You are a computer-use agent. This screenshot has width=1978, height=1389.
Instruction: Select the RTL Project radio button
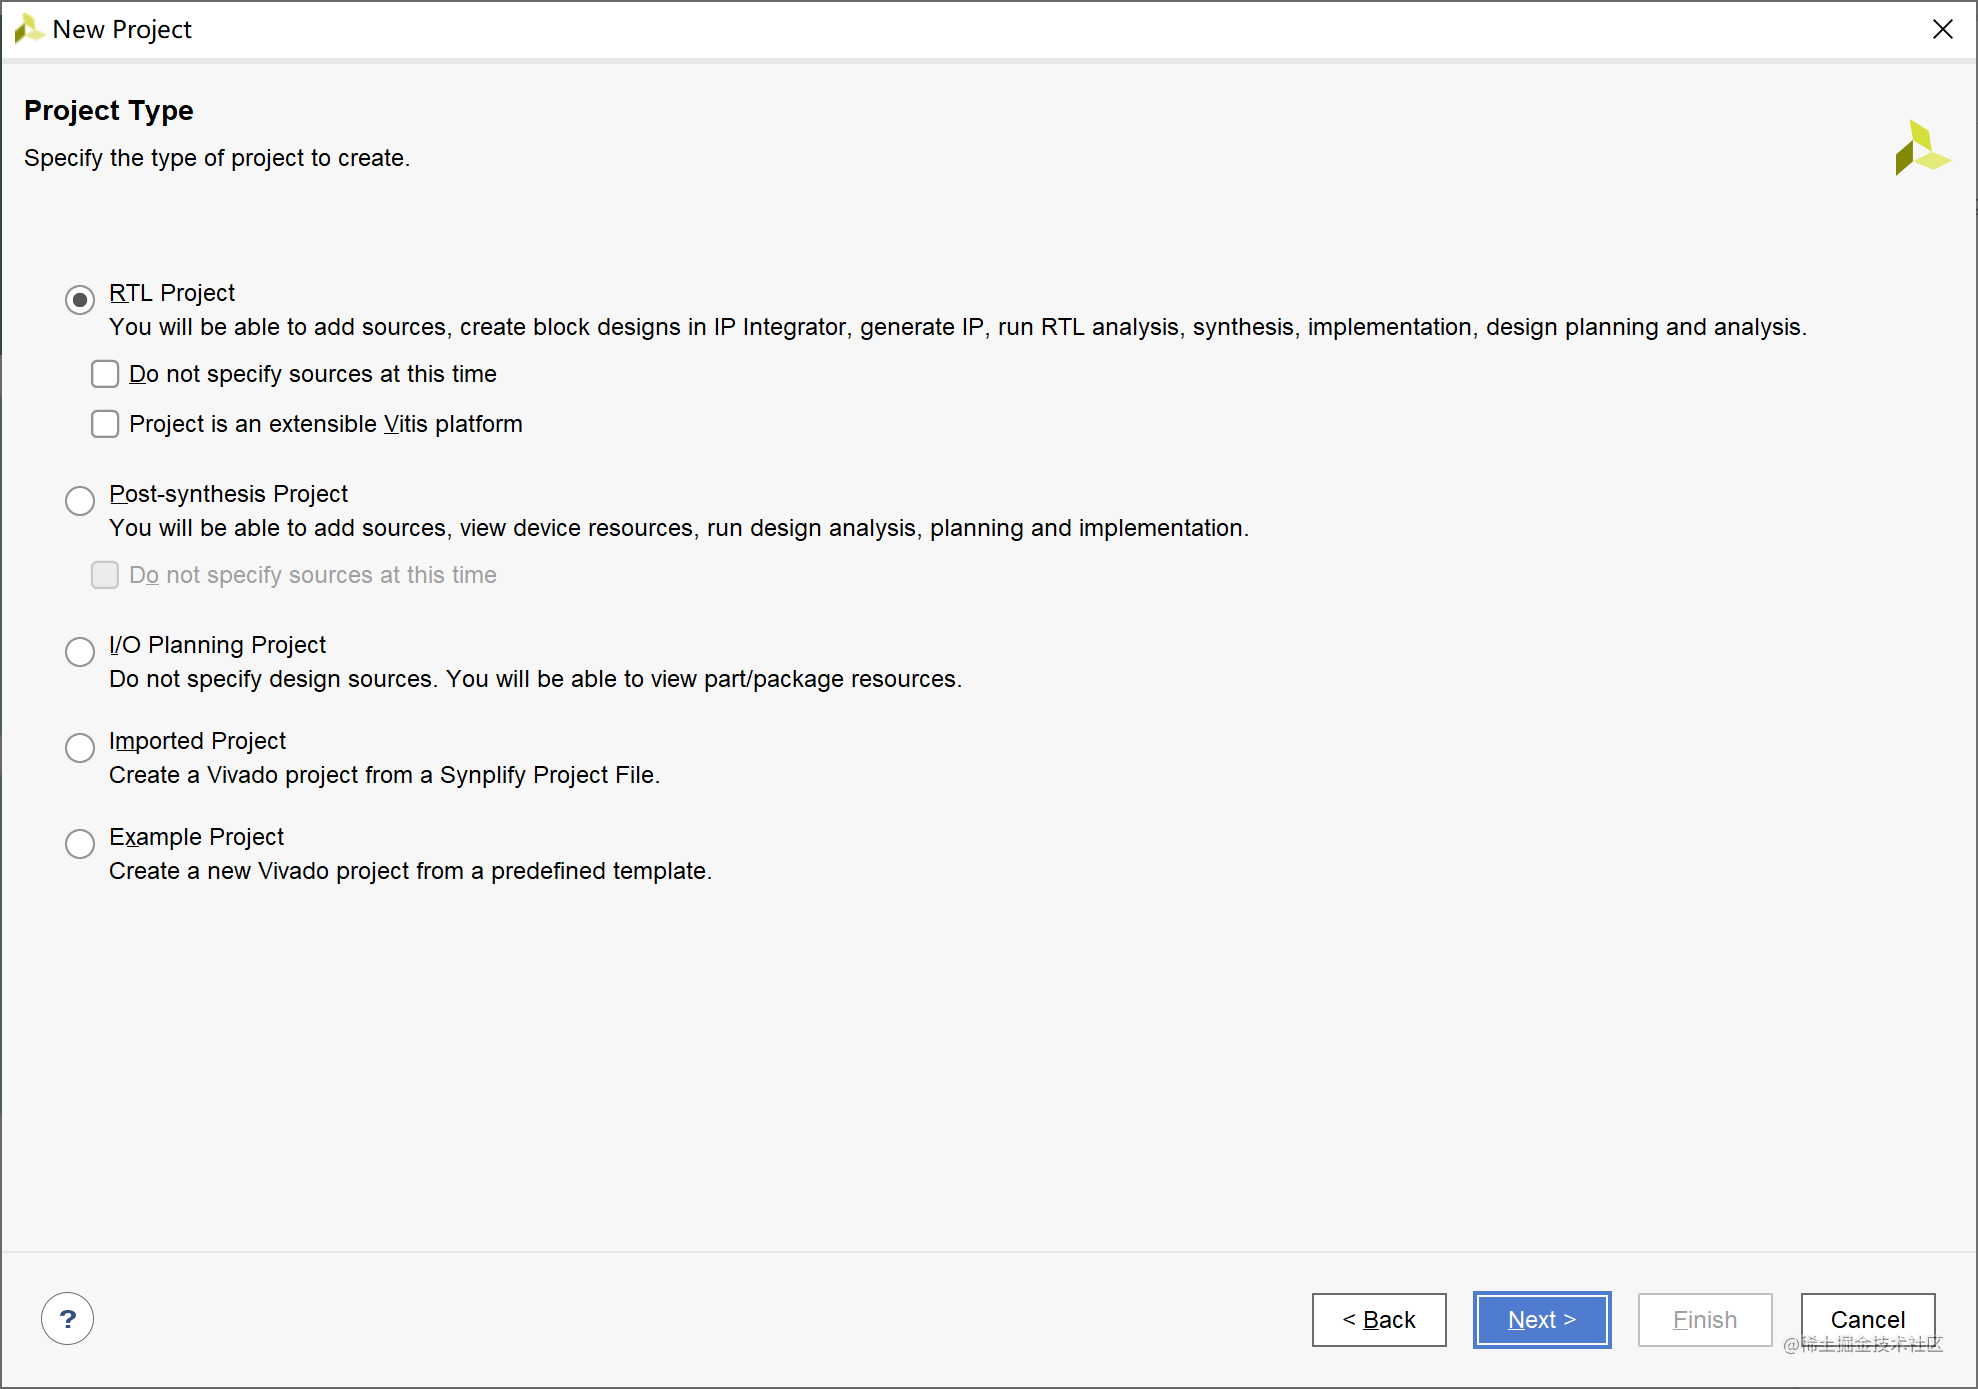pyautogui.click(x=80, y=300)
